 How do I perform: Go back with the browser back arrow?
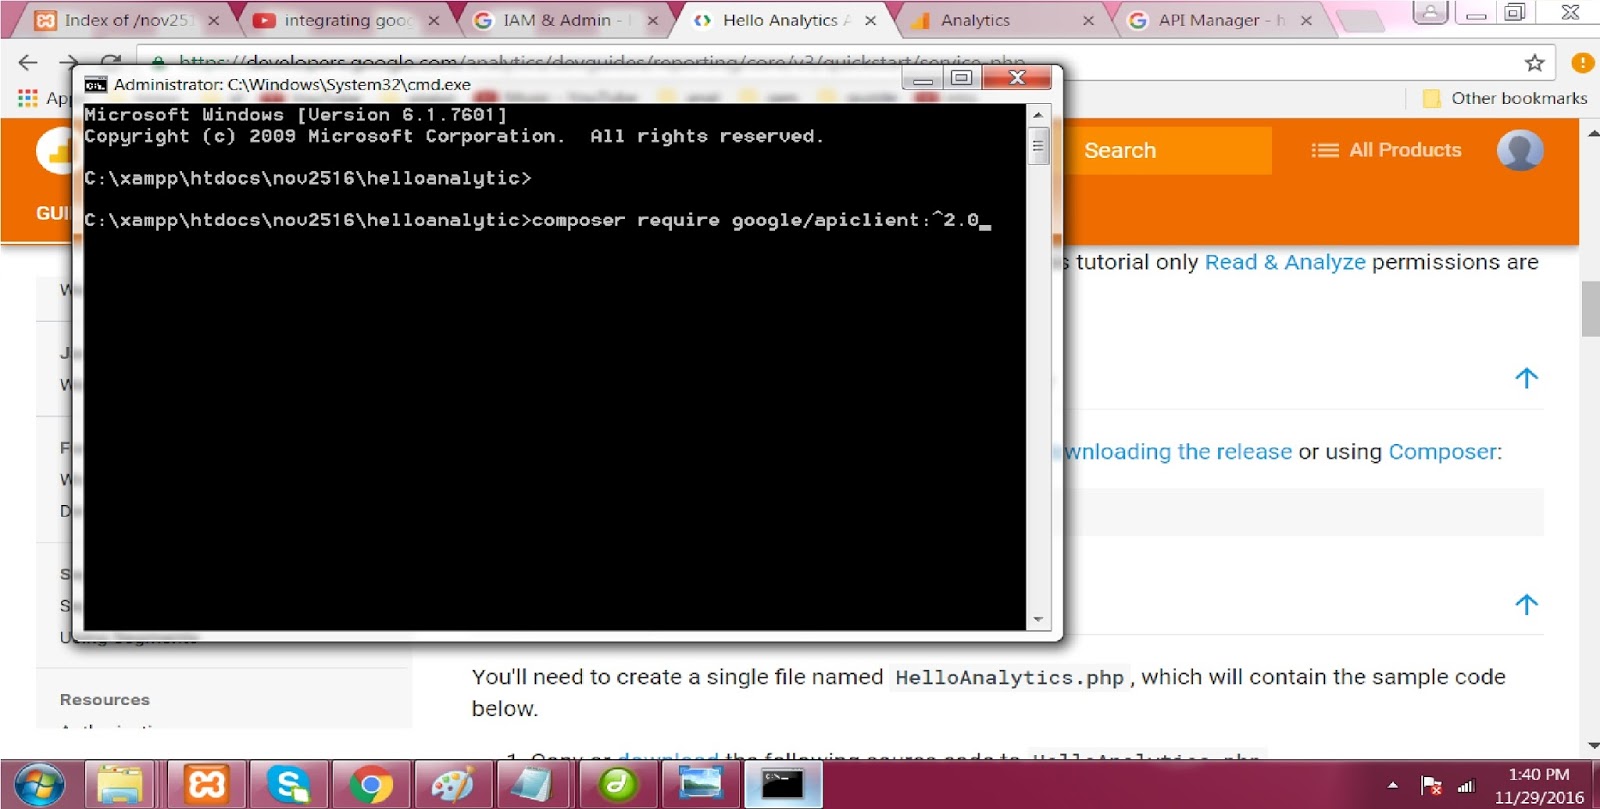click(x=28, y=62)
